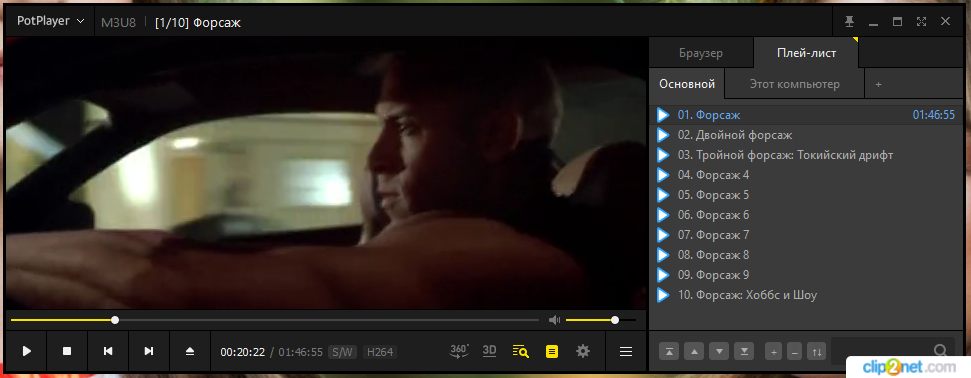
Task: Open the settings gear in control bar
Action: (583, 351)
